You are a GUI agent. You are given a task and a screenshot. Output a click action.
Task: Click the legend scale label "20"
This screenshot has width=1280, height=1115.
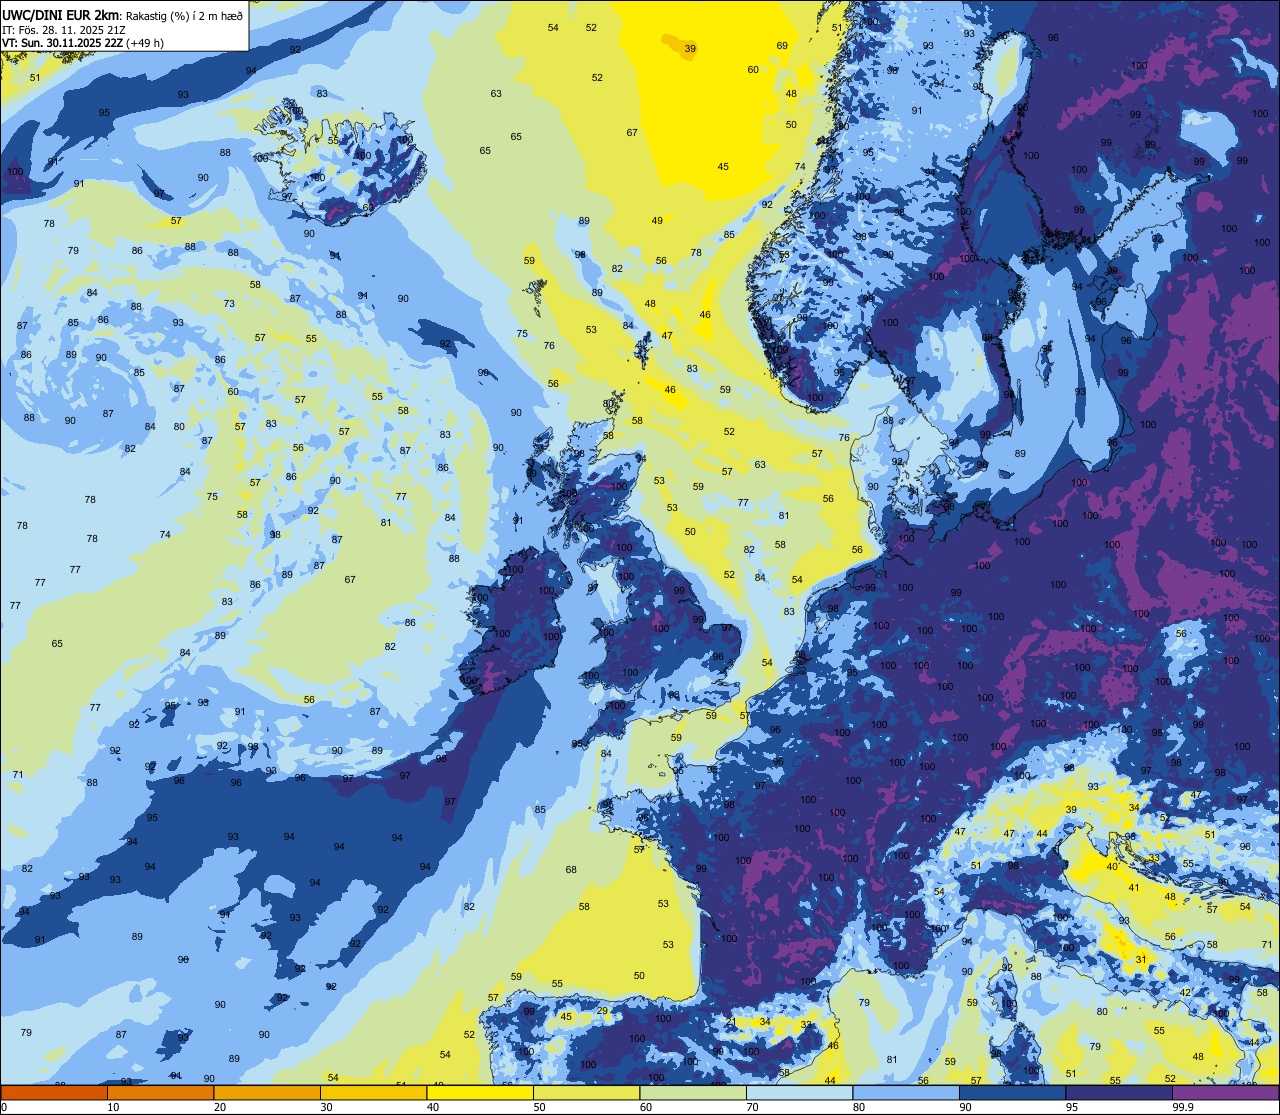point(220,1107)
